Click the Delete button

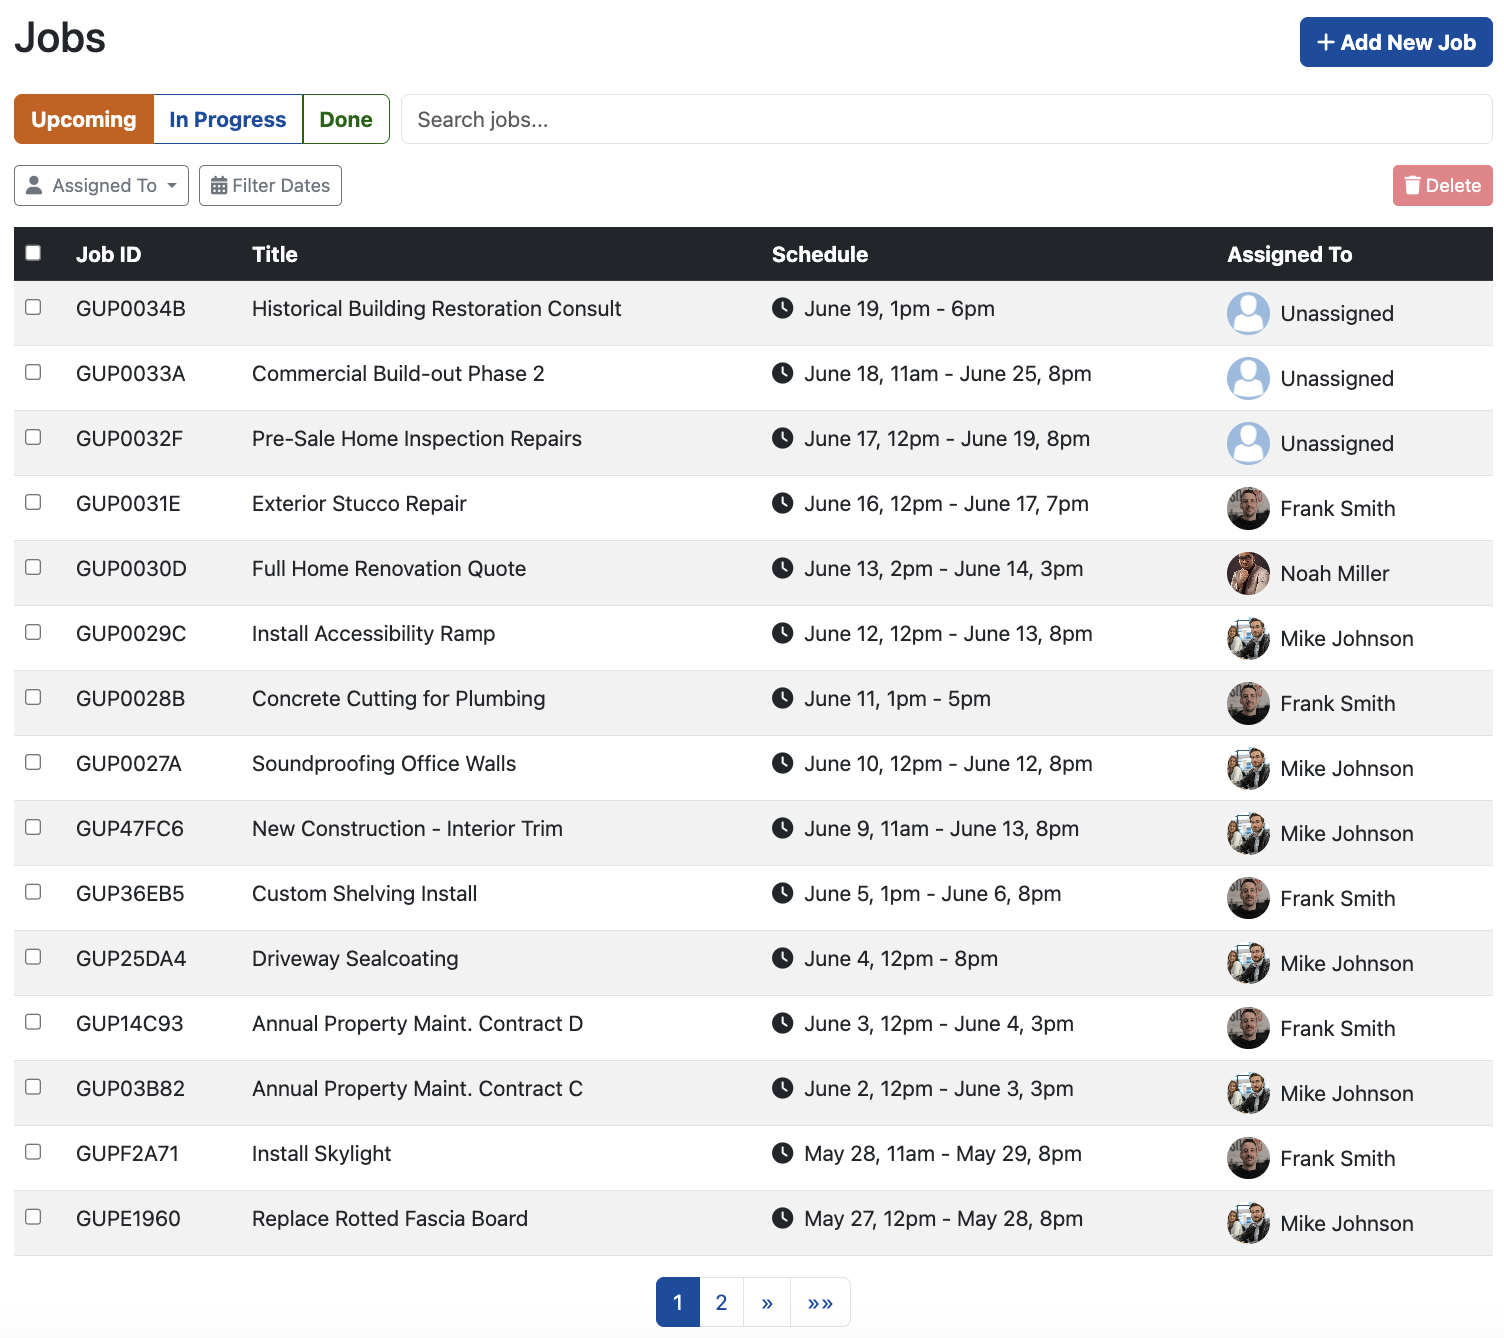1442,185
